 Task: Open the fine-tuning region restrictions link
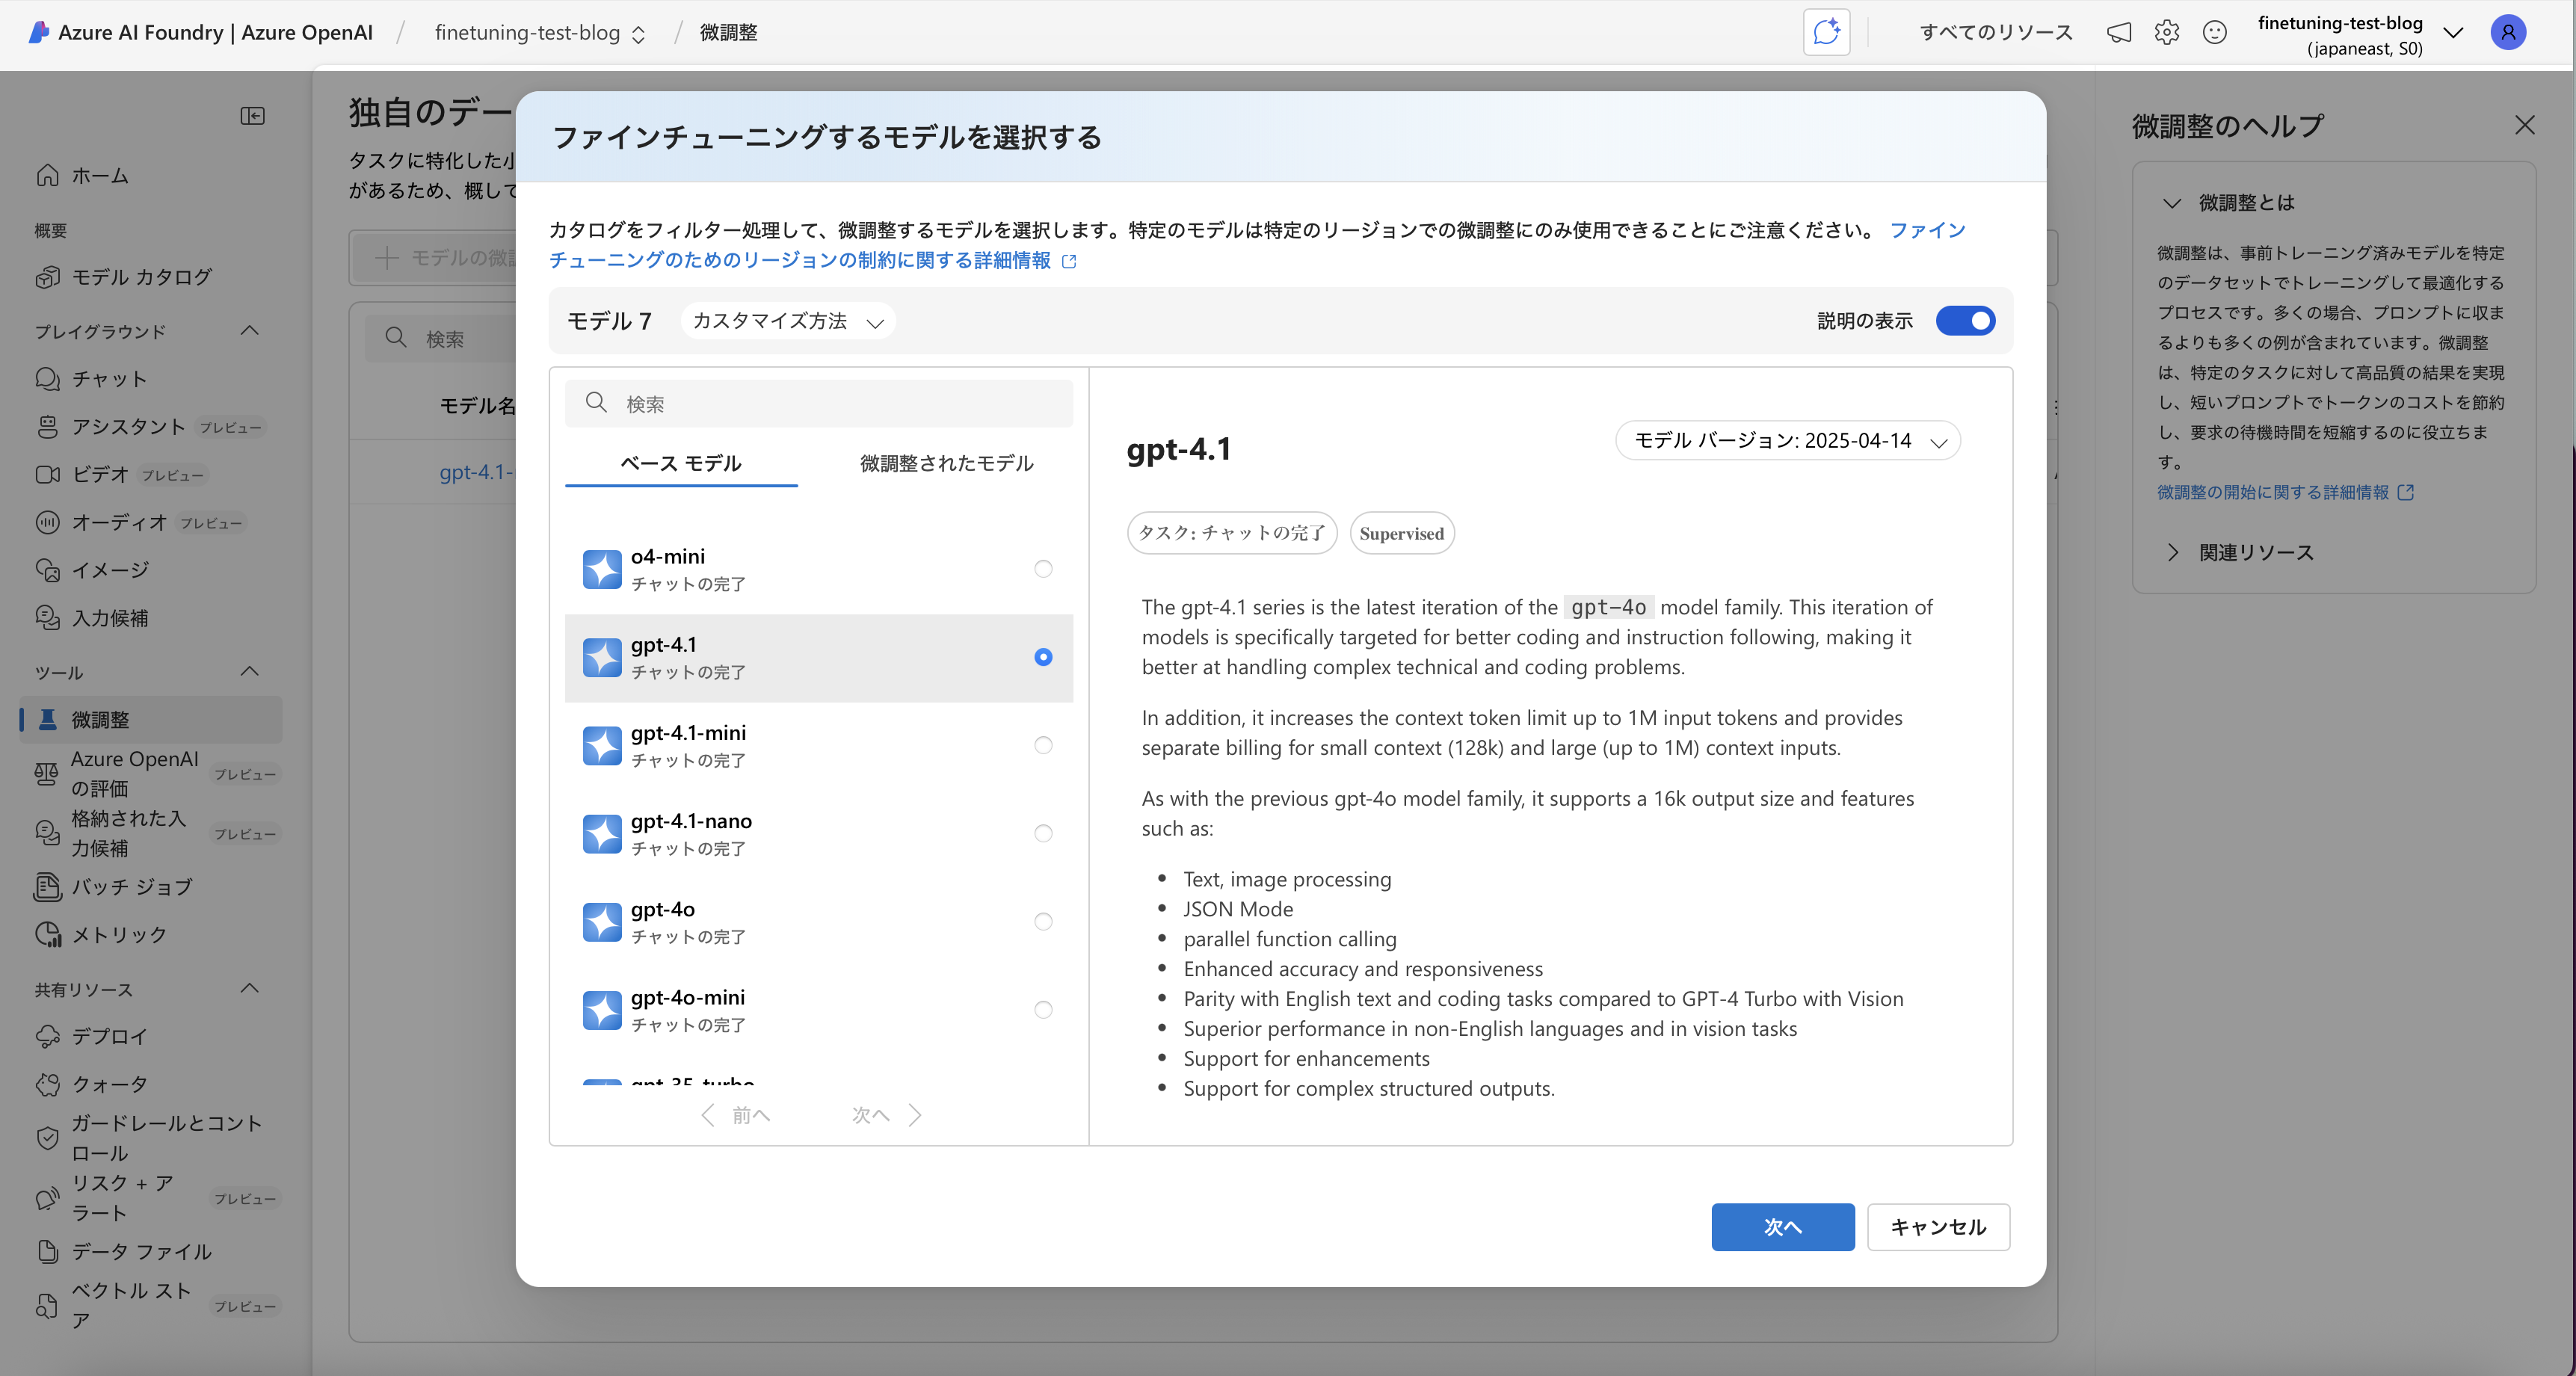click(x=813, y=260)
